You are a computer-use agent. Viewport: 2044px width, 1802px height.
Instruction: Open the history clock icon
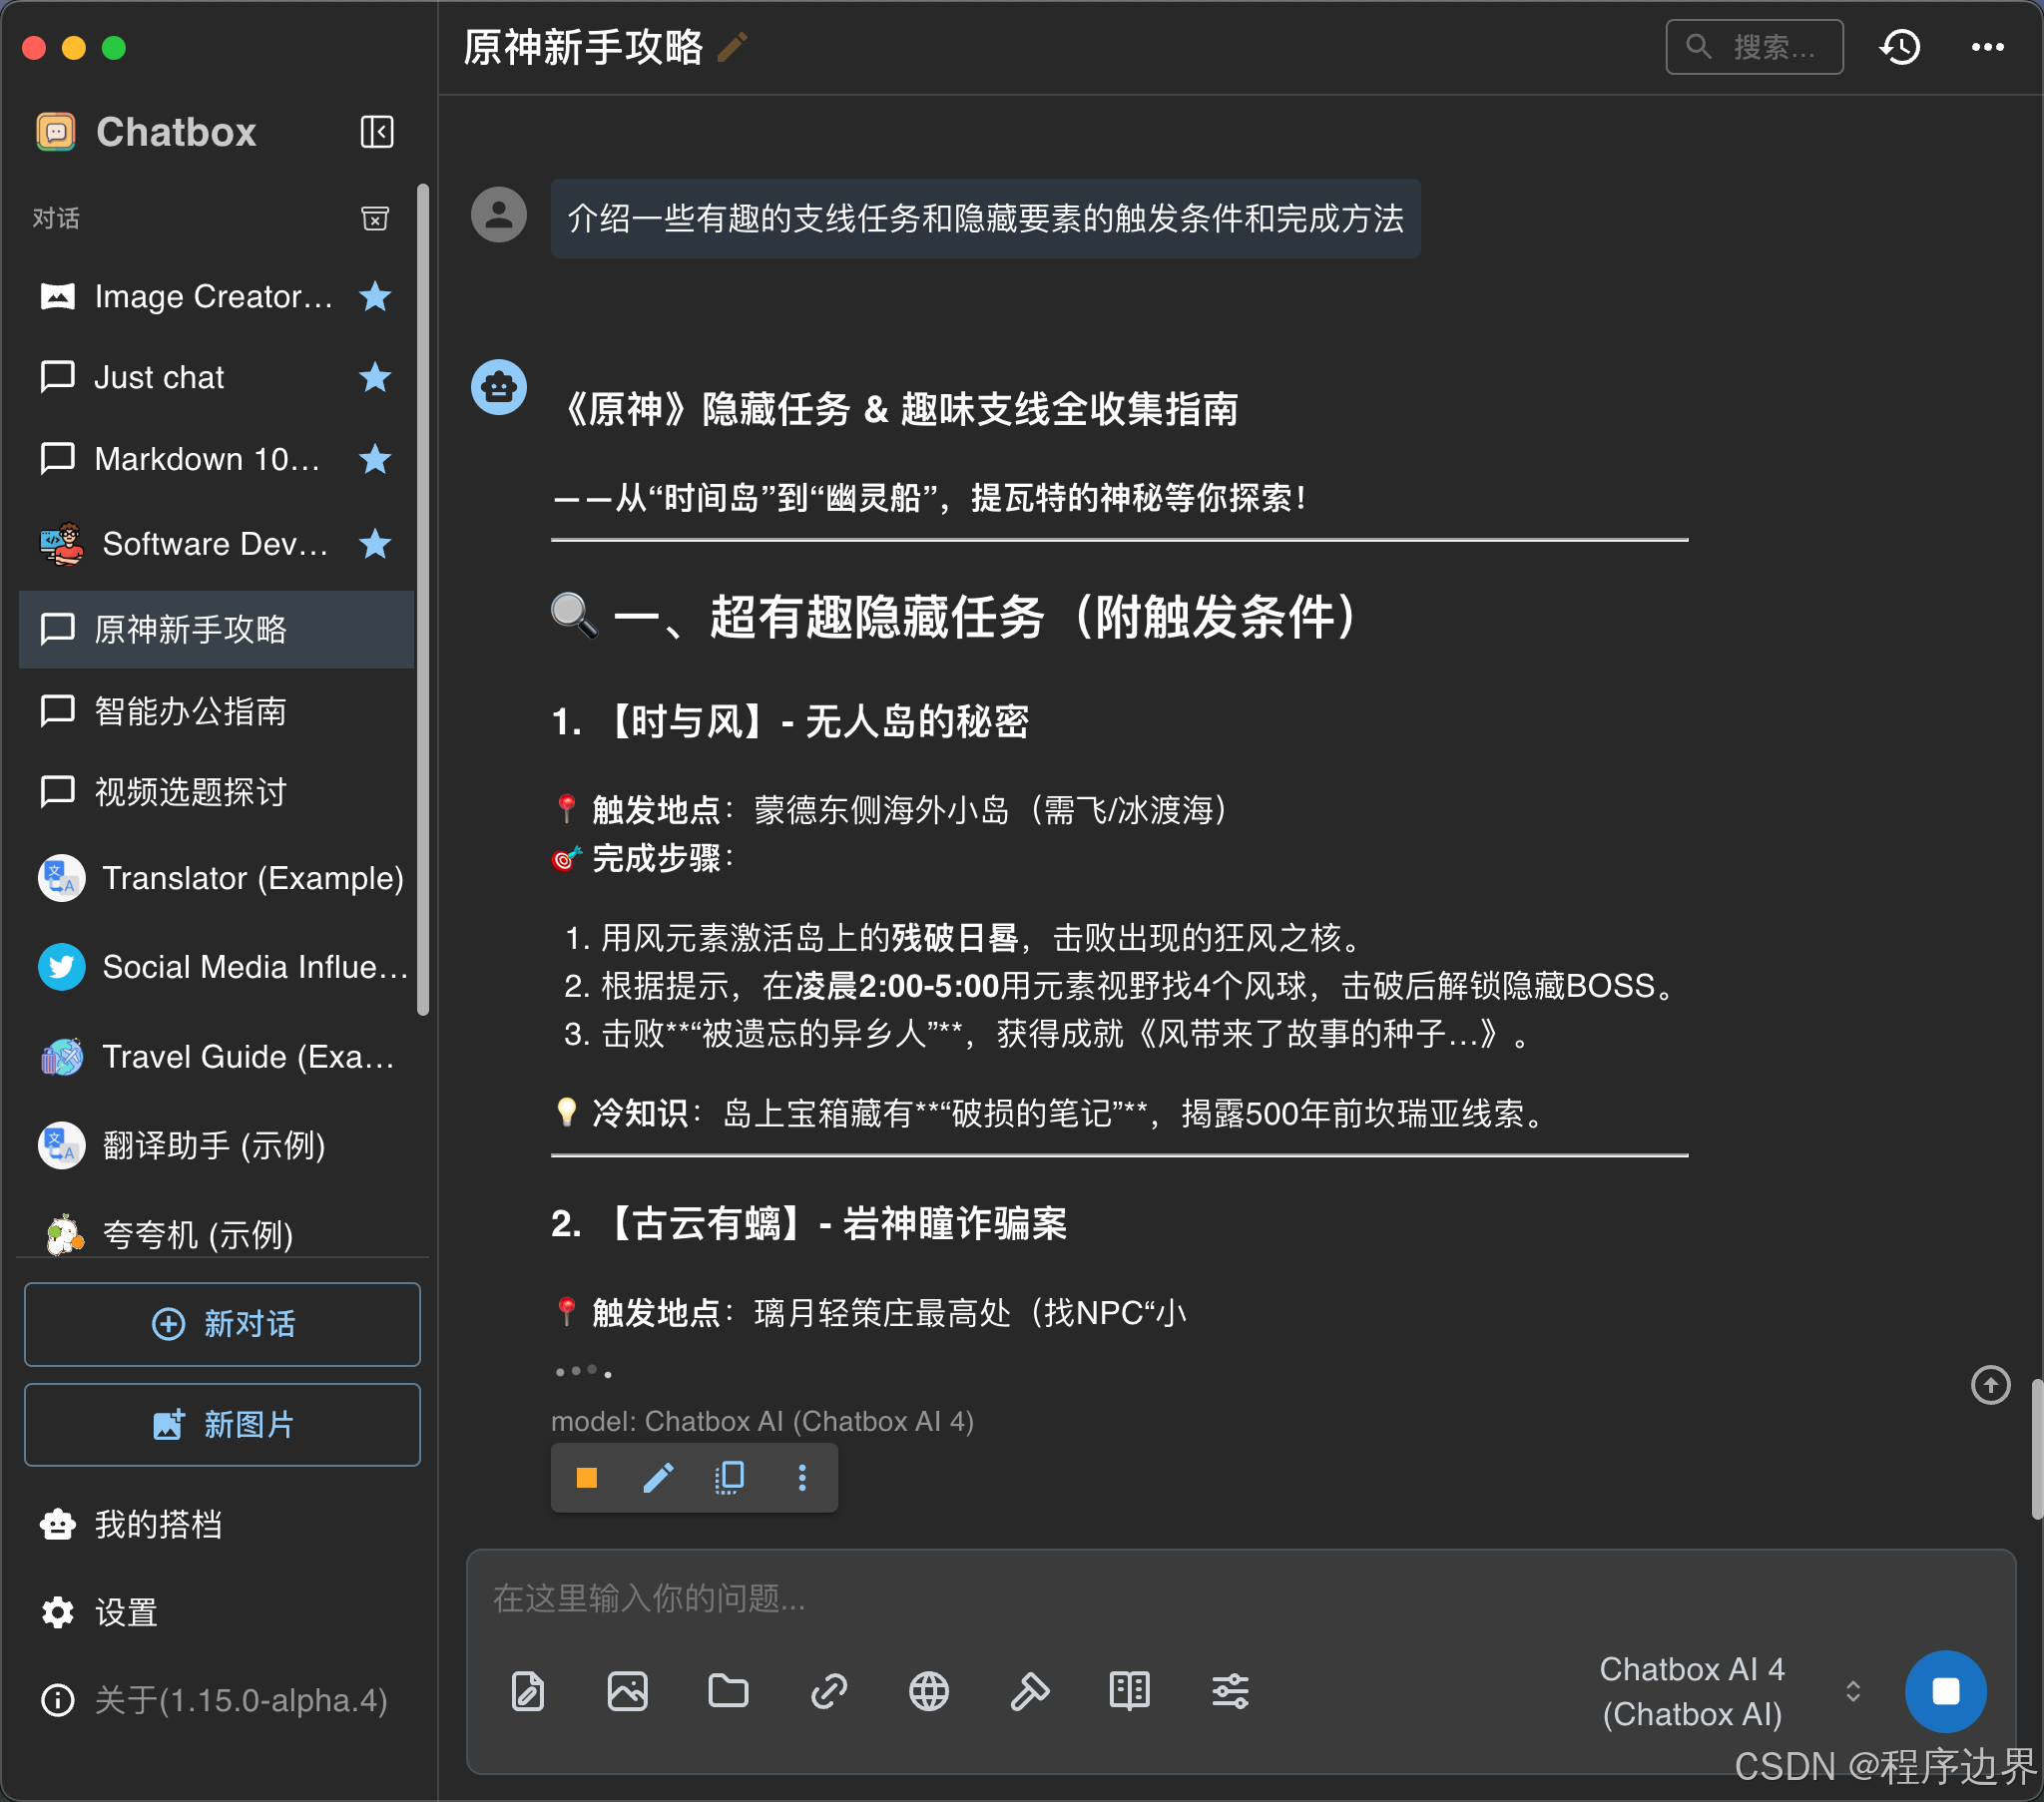pos(1899,47)
